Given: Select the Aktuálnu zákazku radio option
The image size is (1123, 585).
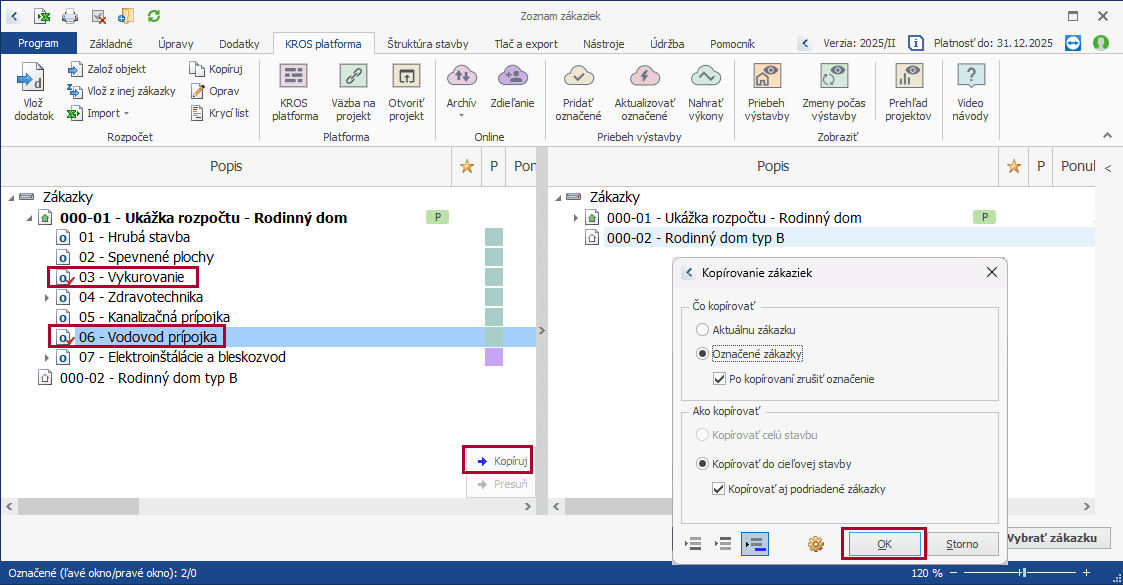Looking at the screenshot, I should 702,329.
